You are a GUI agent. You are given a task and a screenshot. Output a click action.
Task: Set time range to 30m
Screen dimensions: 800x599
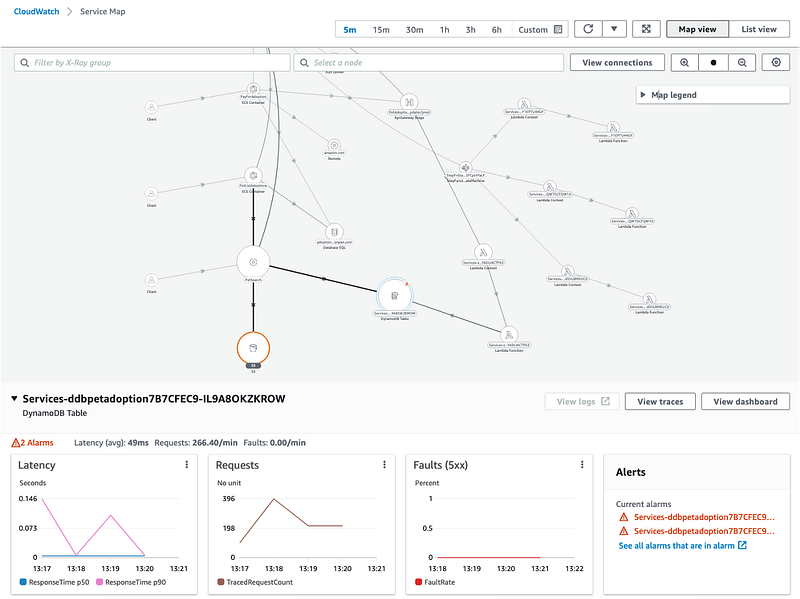414,30
